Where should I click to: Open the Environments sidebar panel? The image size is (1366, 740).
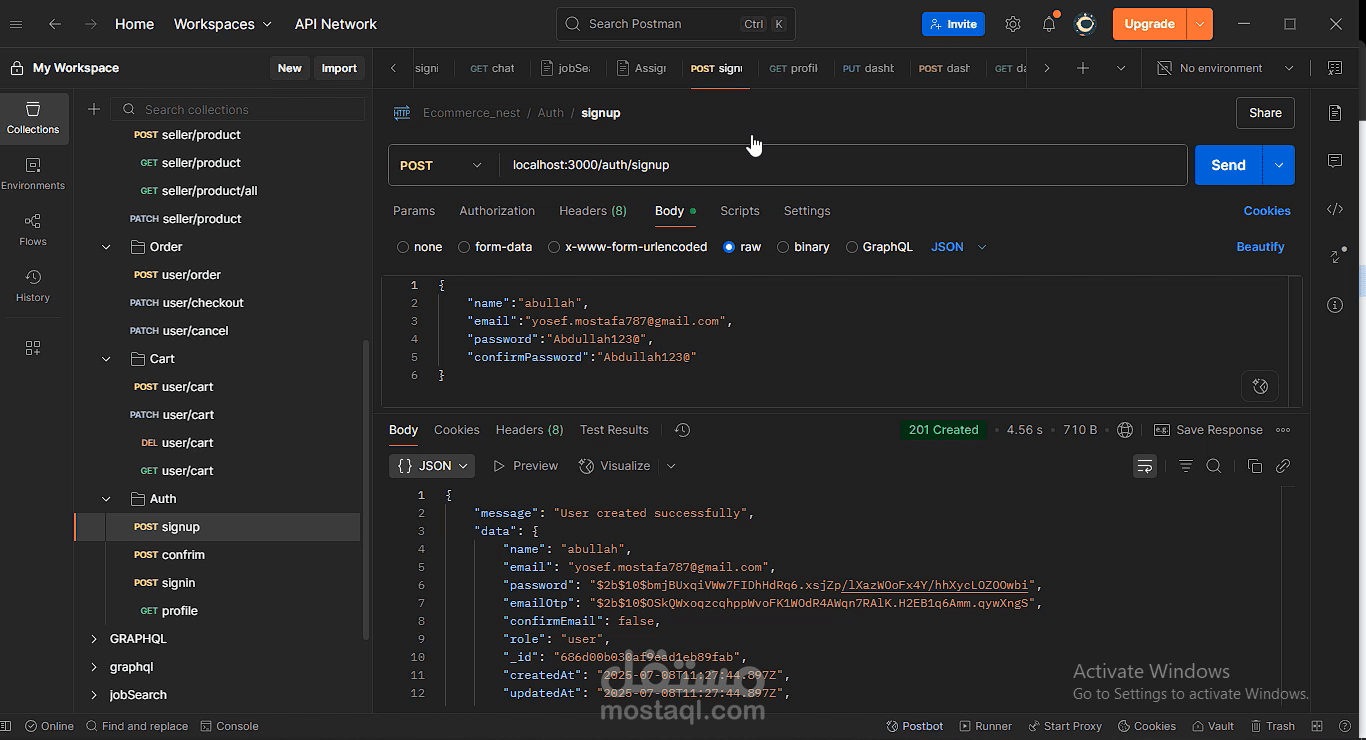coord(33,174)
